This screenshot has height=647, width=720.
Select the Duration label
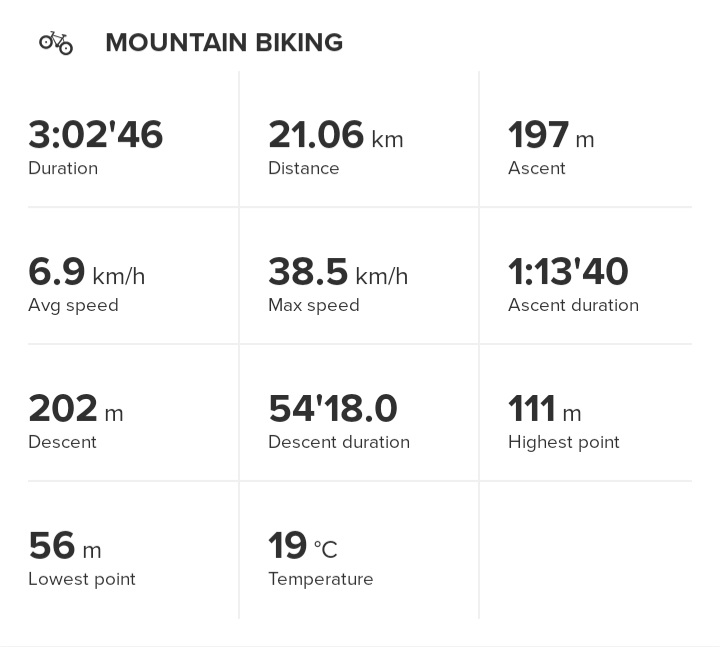coord(63,168)
